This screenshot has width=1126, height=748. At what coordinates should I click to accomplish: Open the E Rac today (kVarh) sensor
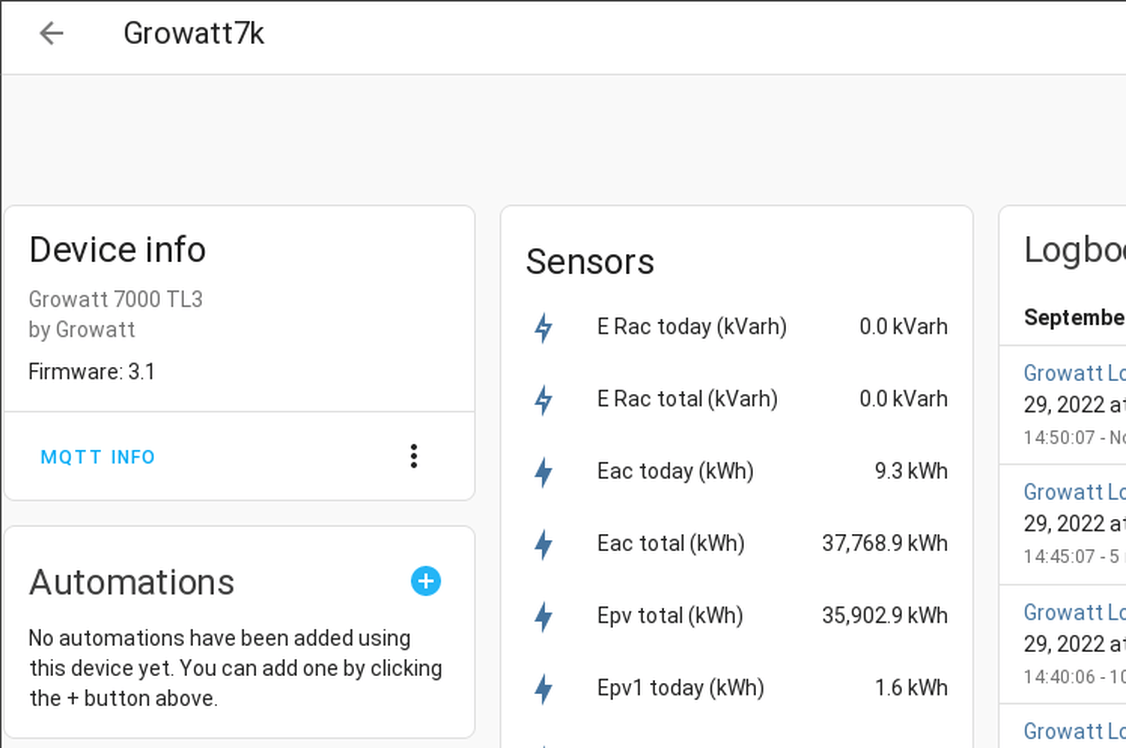point(737,327)
